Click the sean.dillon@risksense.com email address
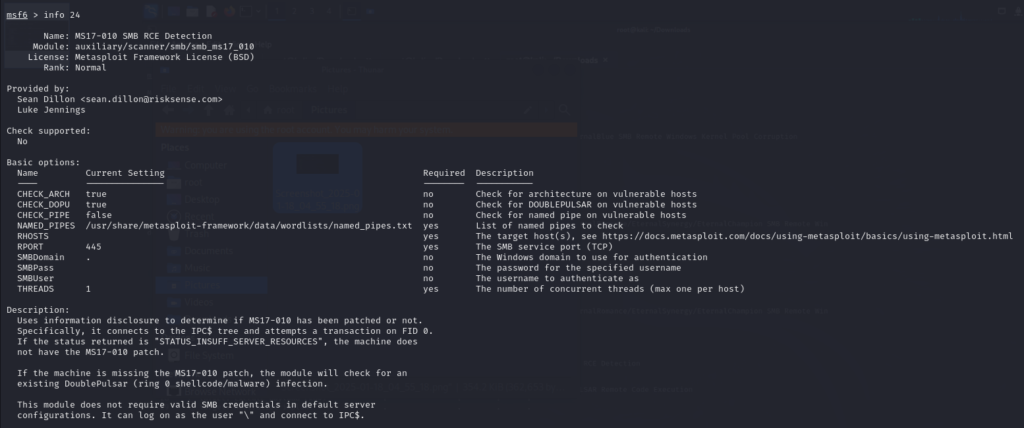The image size is (1024, 428). coord(151,99)
